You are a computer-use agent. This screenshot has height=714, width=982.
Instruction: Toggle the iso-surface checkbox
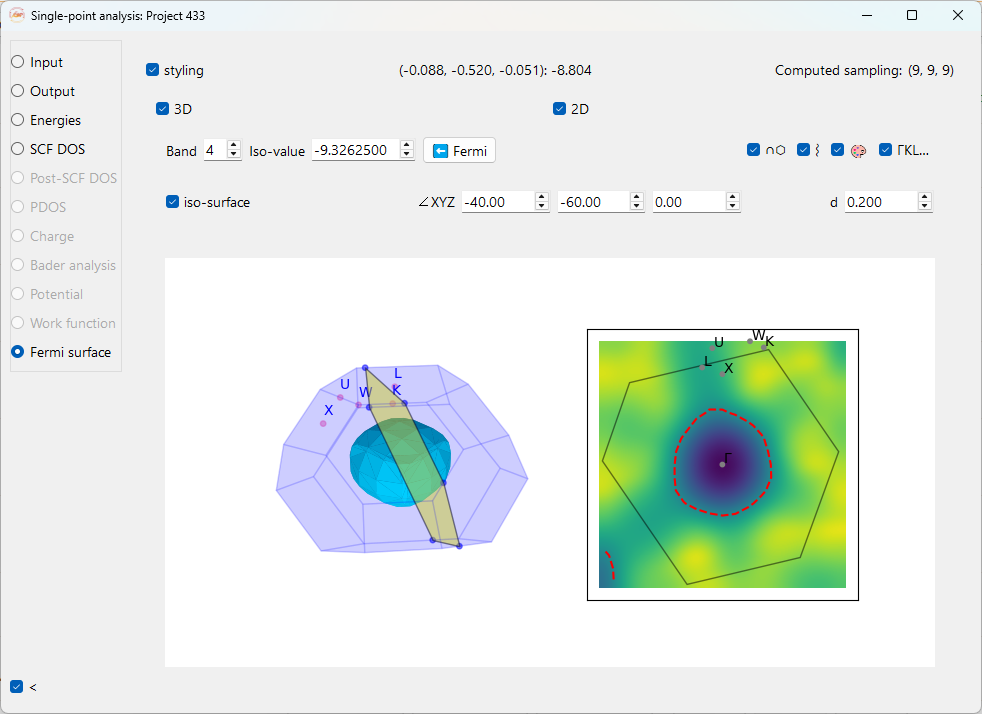(x=172, y=202)
